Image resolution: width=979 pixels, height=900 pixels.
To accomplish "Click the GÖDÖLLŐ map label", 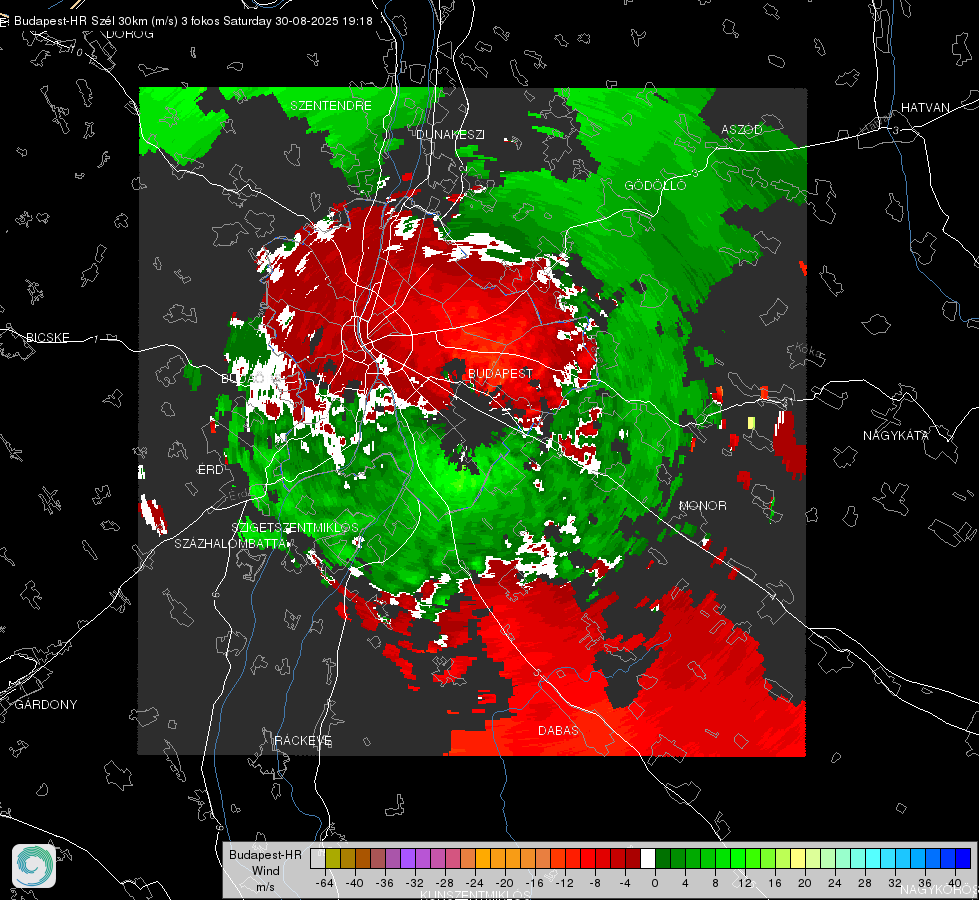I will 655,185.
